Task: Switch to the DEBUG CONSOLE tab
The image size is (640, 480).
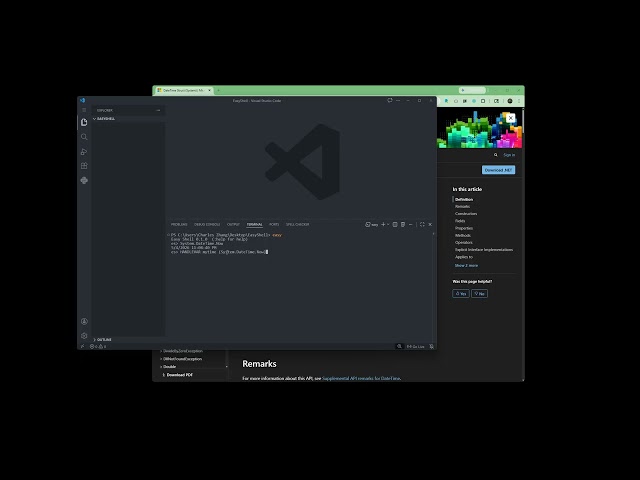Action: 207,224
